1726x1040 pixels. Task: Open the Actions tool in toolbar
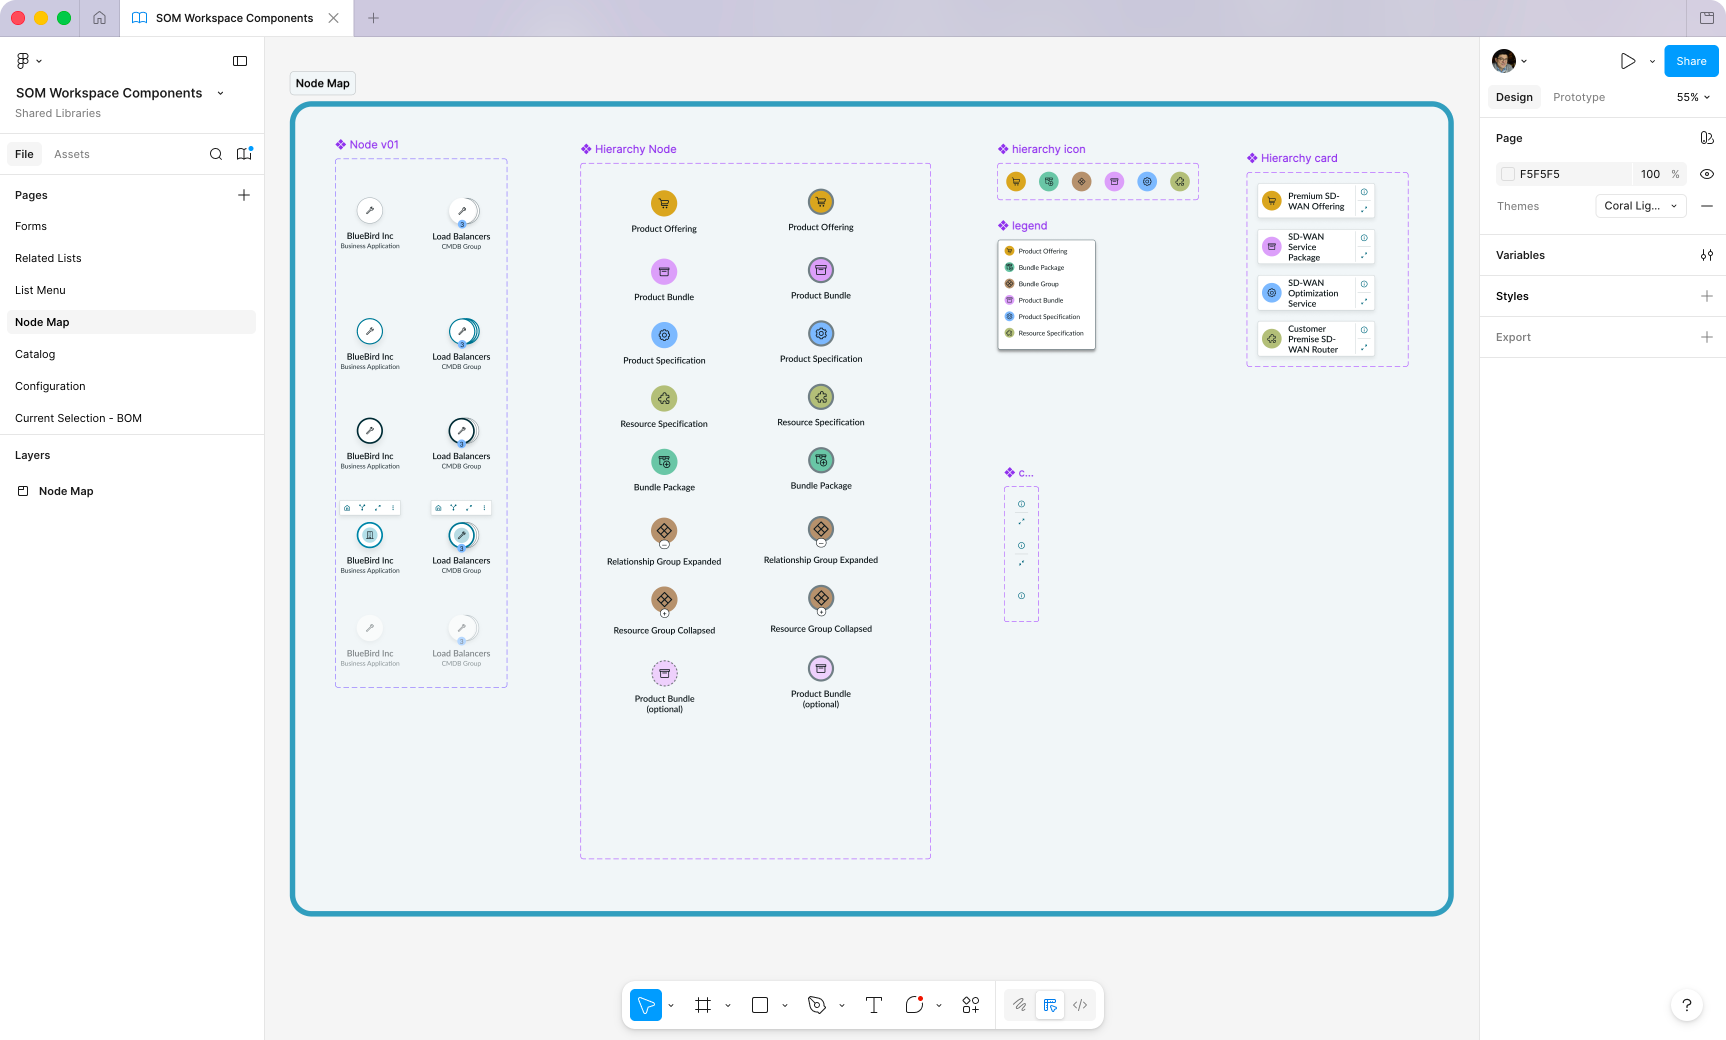[x=970, y=1005]
